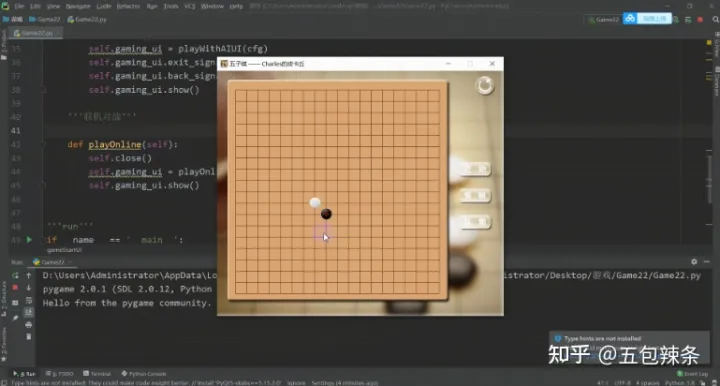Viewport: 720px width, 386px height.
Task: Click up arrow in Run panel toolbar
Action: (28, 275)
